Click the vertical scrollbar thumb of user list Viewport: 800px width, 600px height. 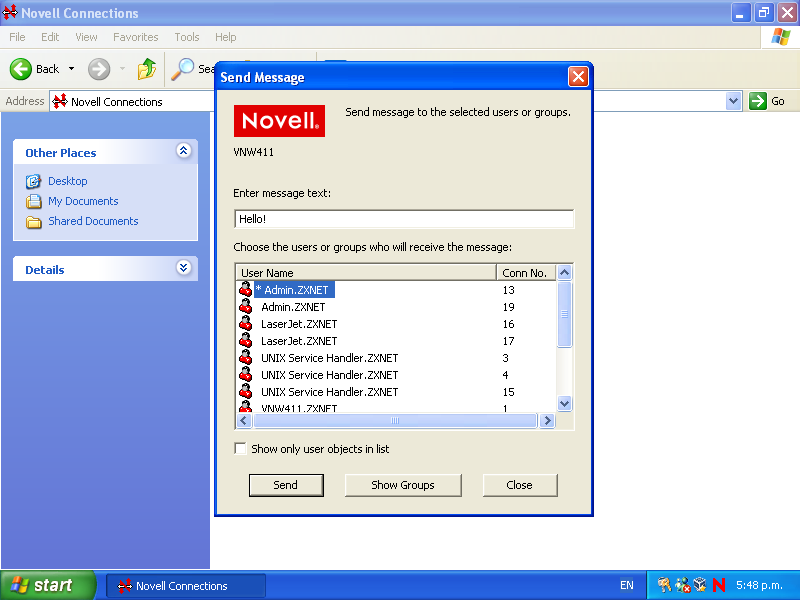point(564,314)
